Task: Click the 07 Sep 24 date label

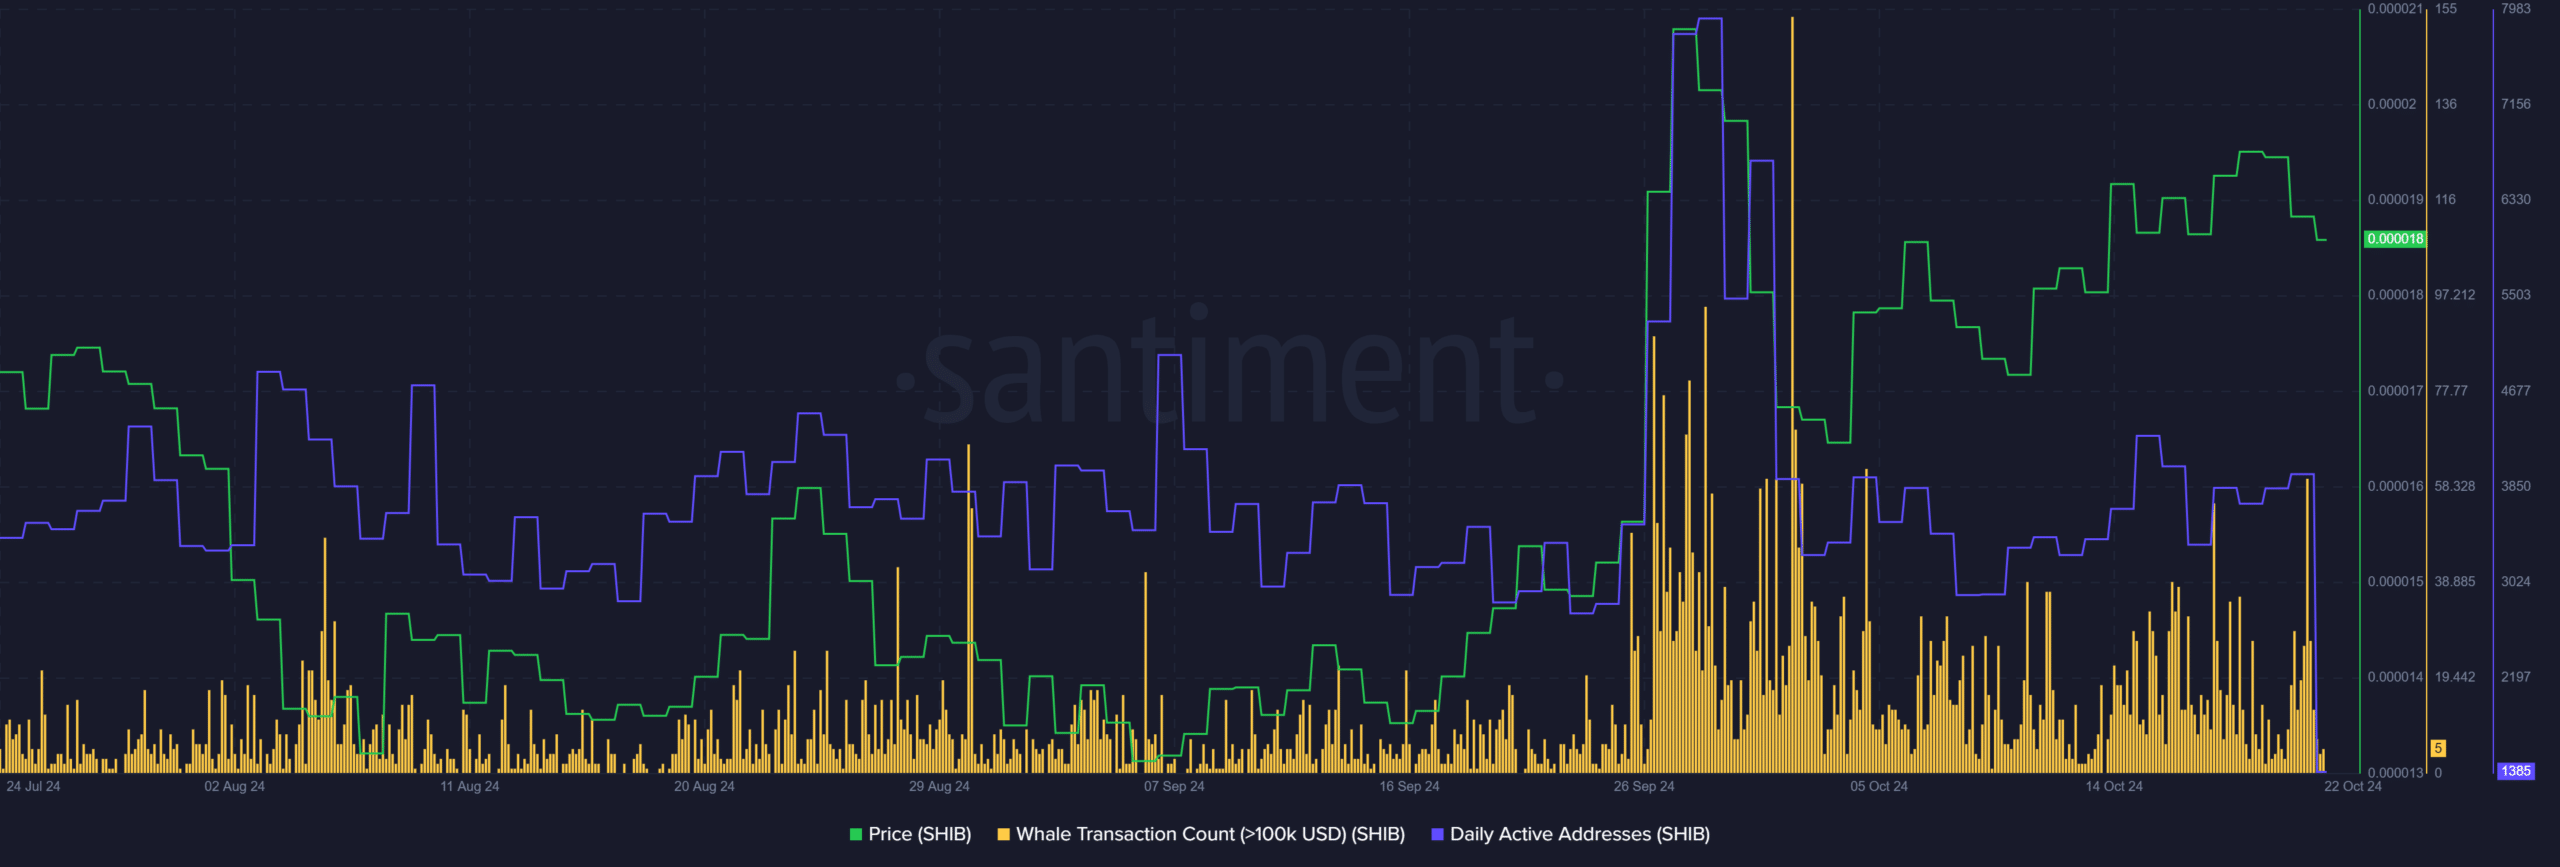Action: (1174, 786)
